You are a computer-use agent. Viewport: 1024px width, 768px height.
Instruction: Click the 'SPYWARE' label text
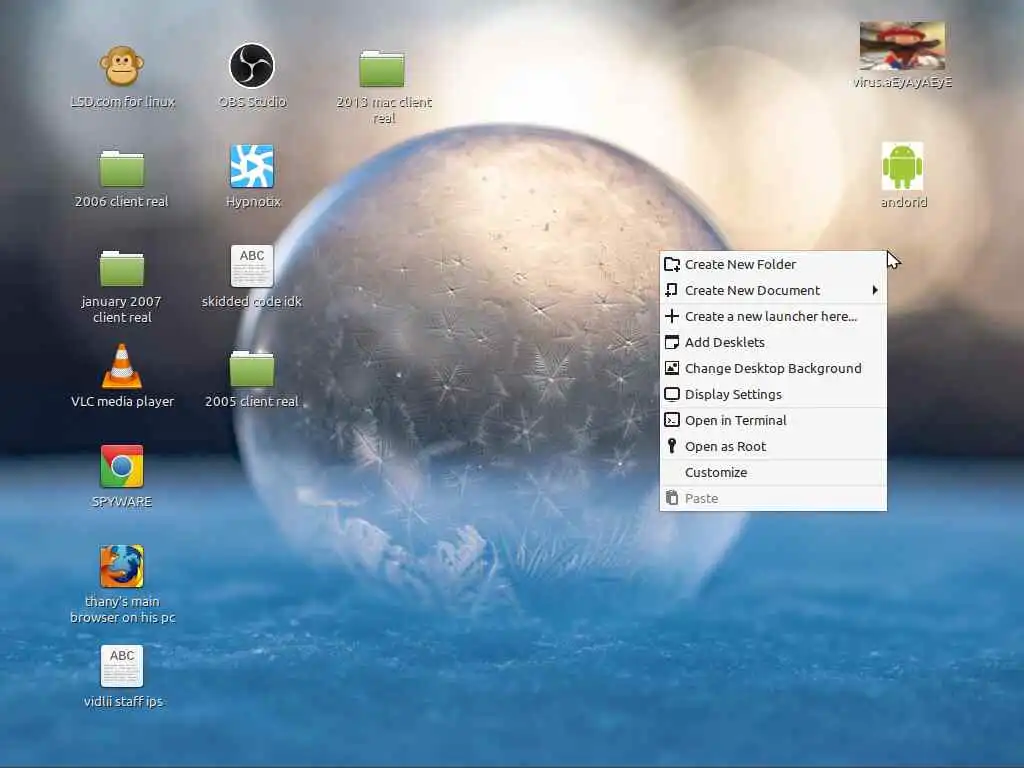[121, 502]
